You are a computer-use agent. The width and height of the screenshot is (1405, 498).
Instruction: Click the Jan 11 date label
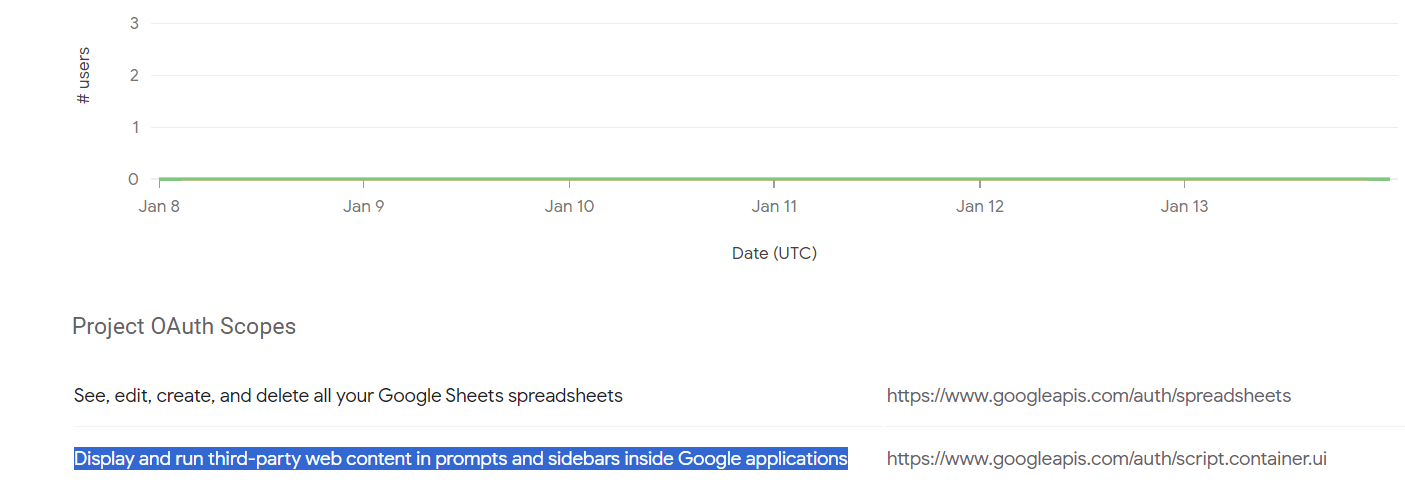[x=774, y=206]
